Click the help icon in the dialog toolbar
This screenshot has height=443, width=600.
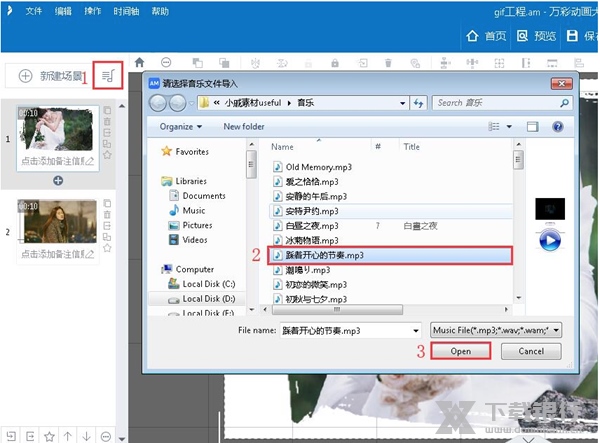pyautogui.click(x=557, y=127)
